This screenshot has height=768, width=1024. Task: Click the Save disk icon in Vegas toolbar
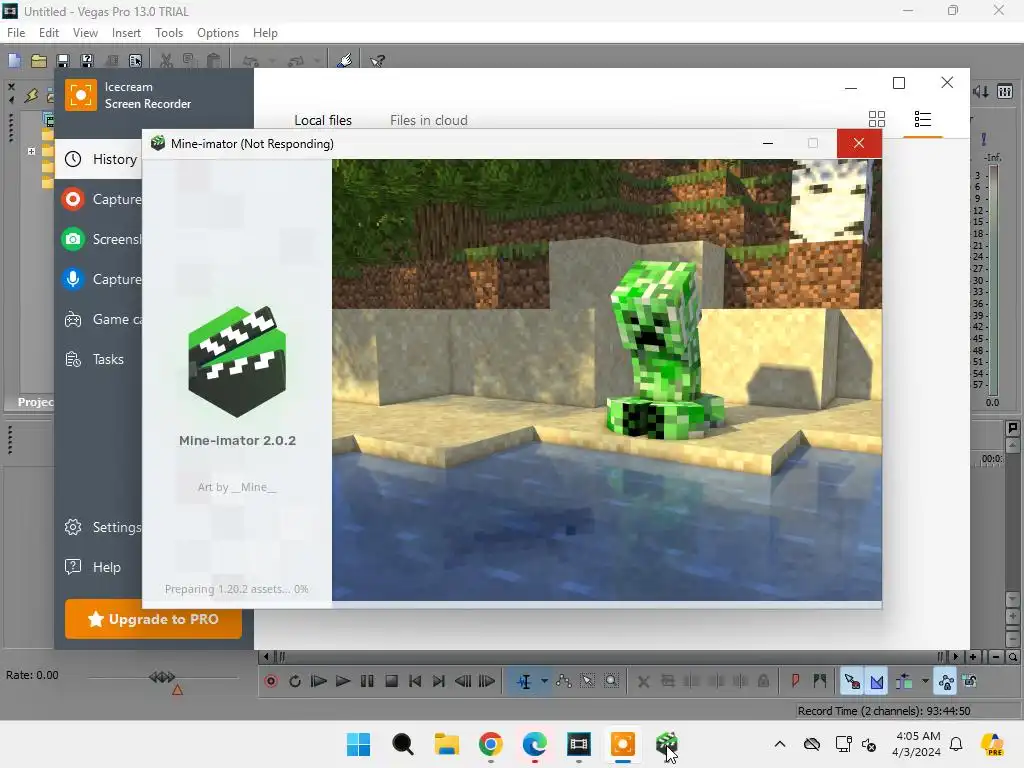coord(63,61)
